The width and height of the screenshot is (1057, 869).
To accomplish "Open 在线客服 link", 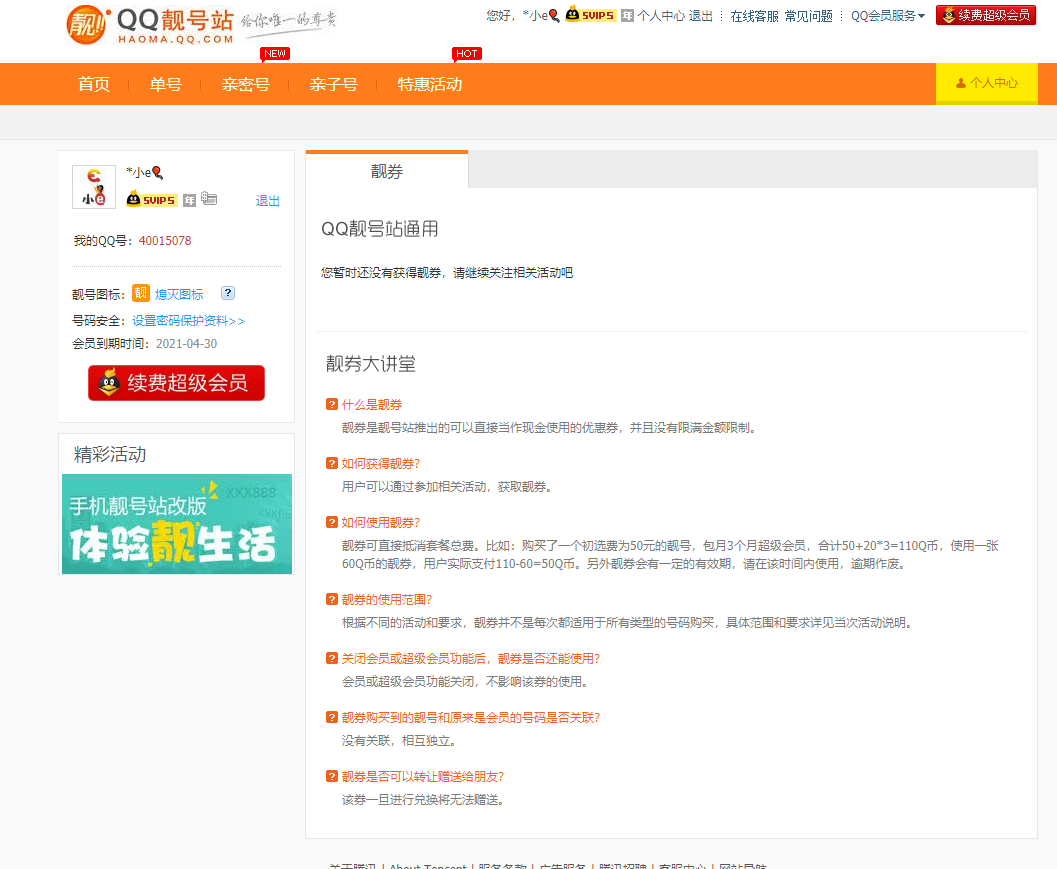I will coord(754,16).
